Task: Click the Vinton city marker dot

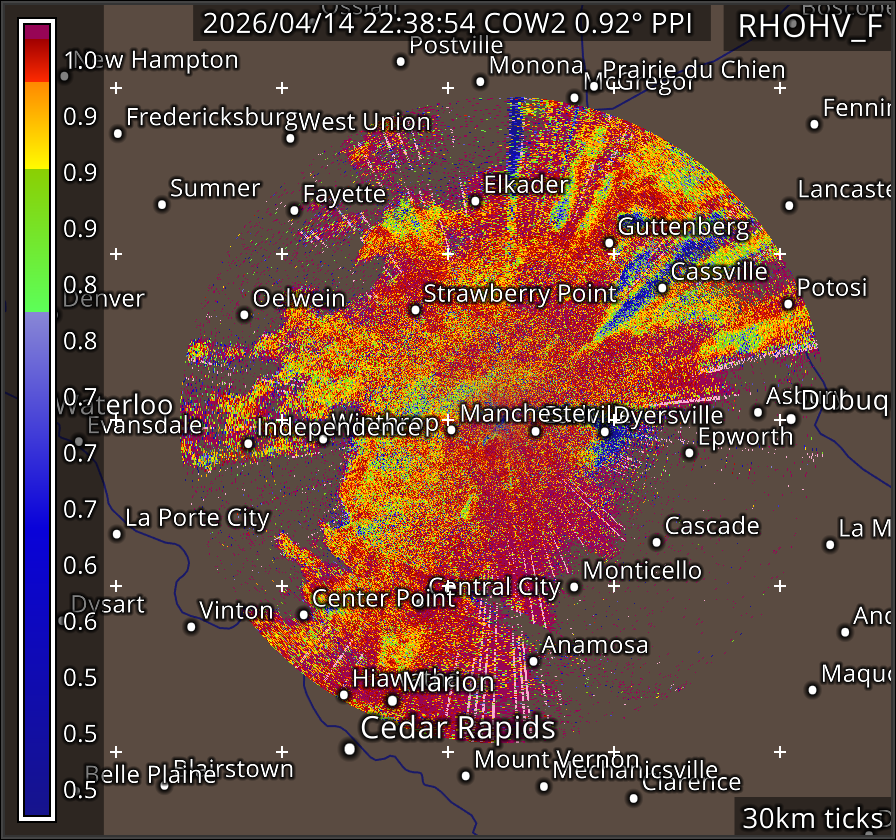Action: point(191,627)
